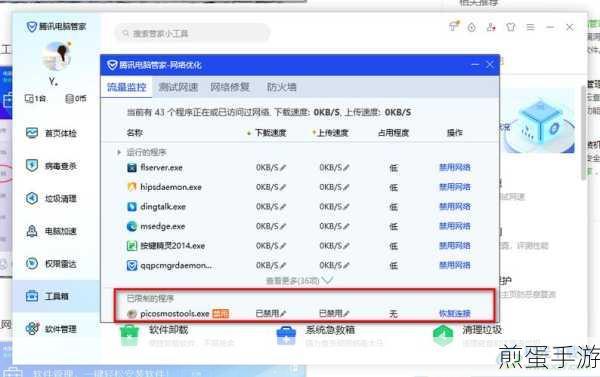
Task: Select the flserver.exe program icon
Action: [x=132, y=168]
